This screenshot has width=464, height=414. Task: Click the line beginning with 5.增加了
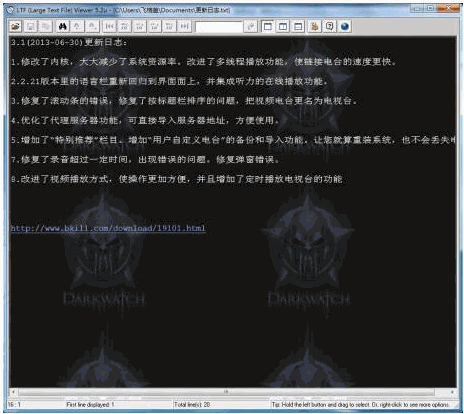[x=233, y=140]
